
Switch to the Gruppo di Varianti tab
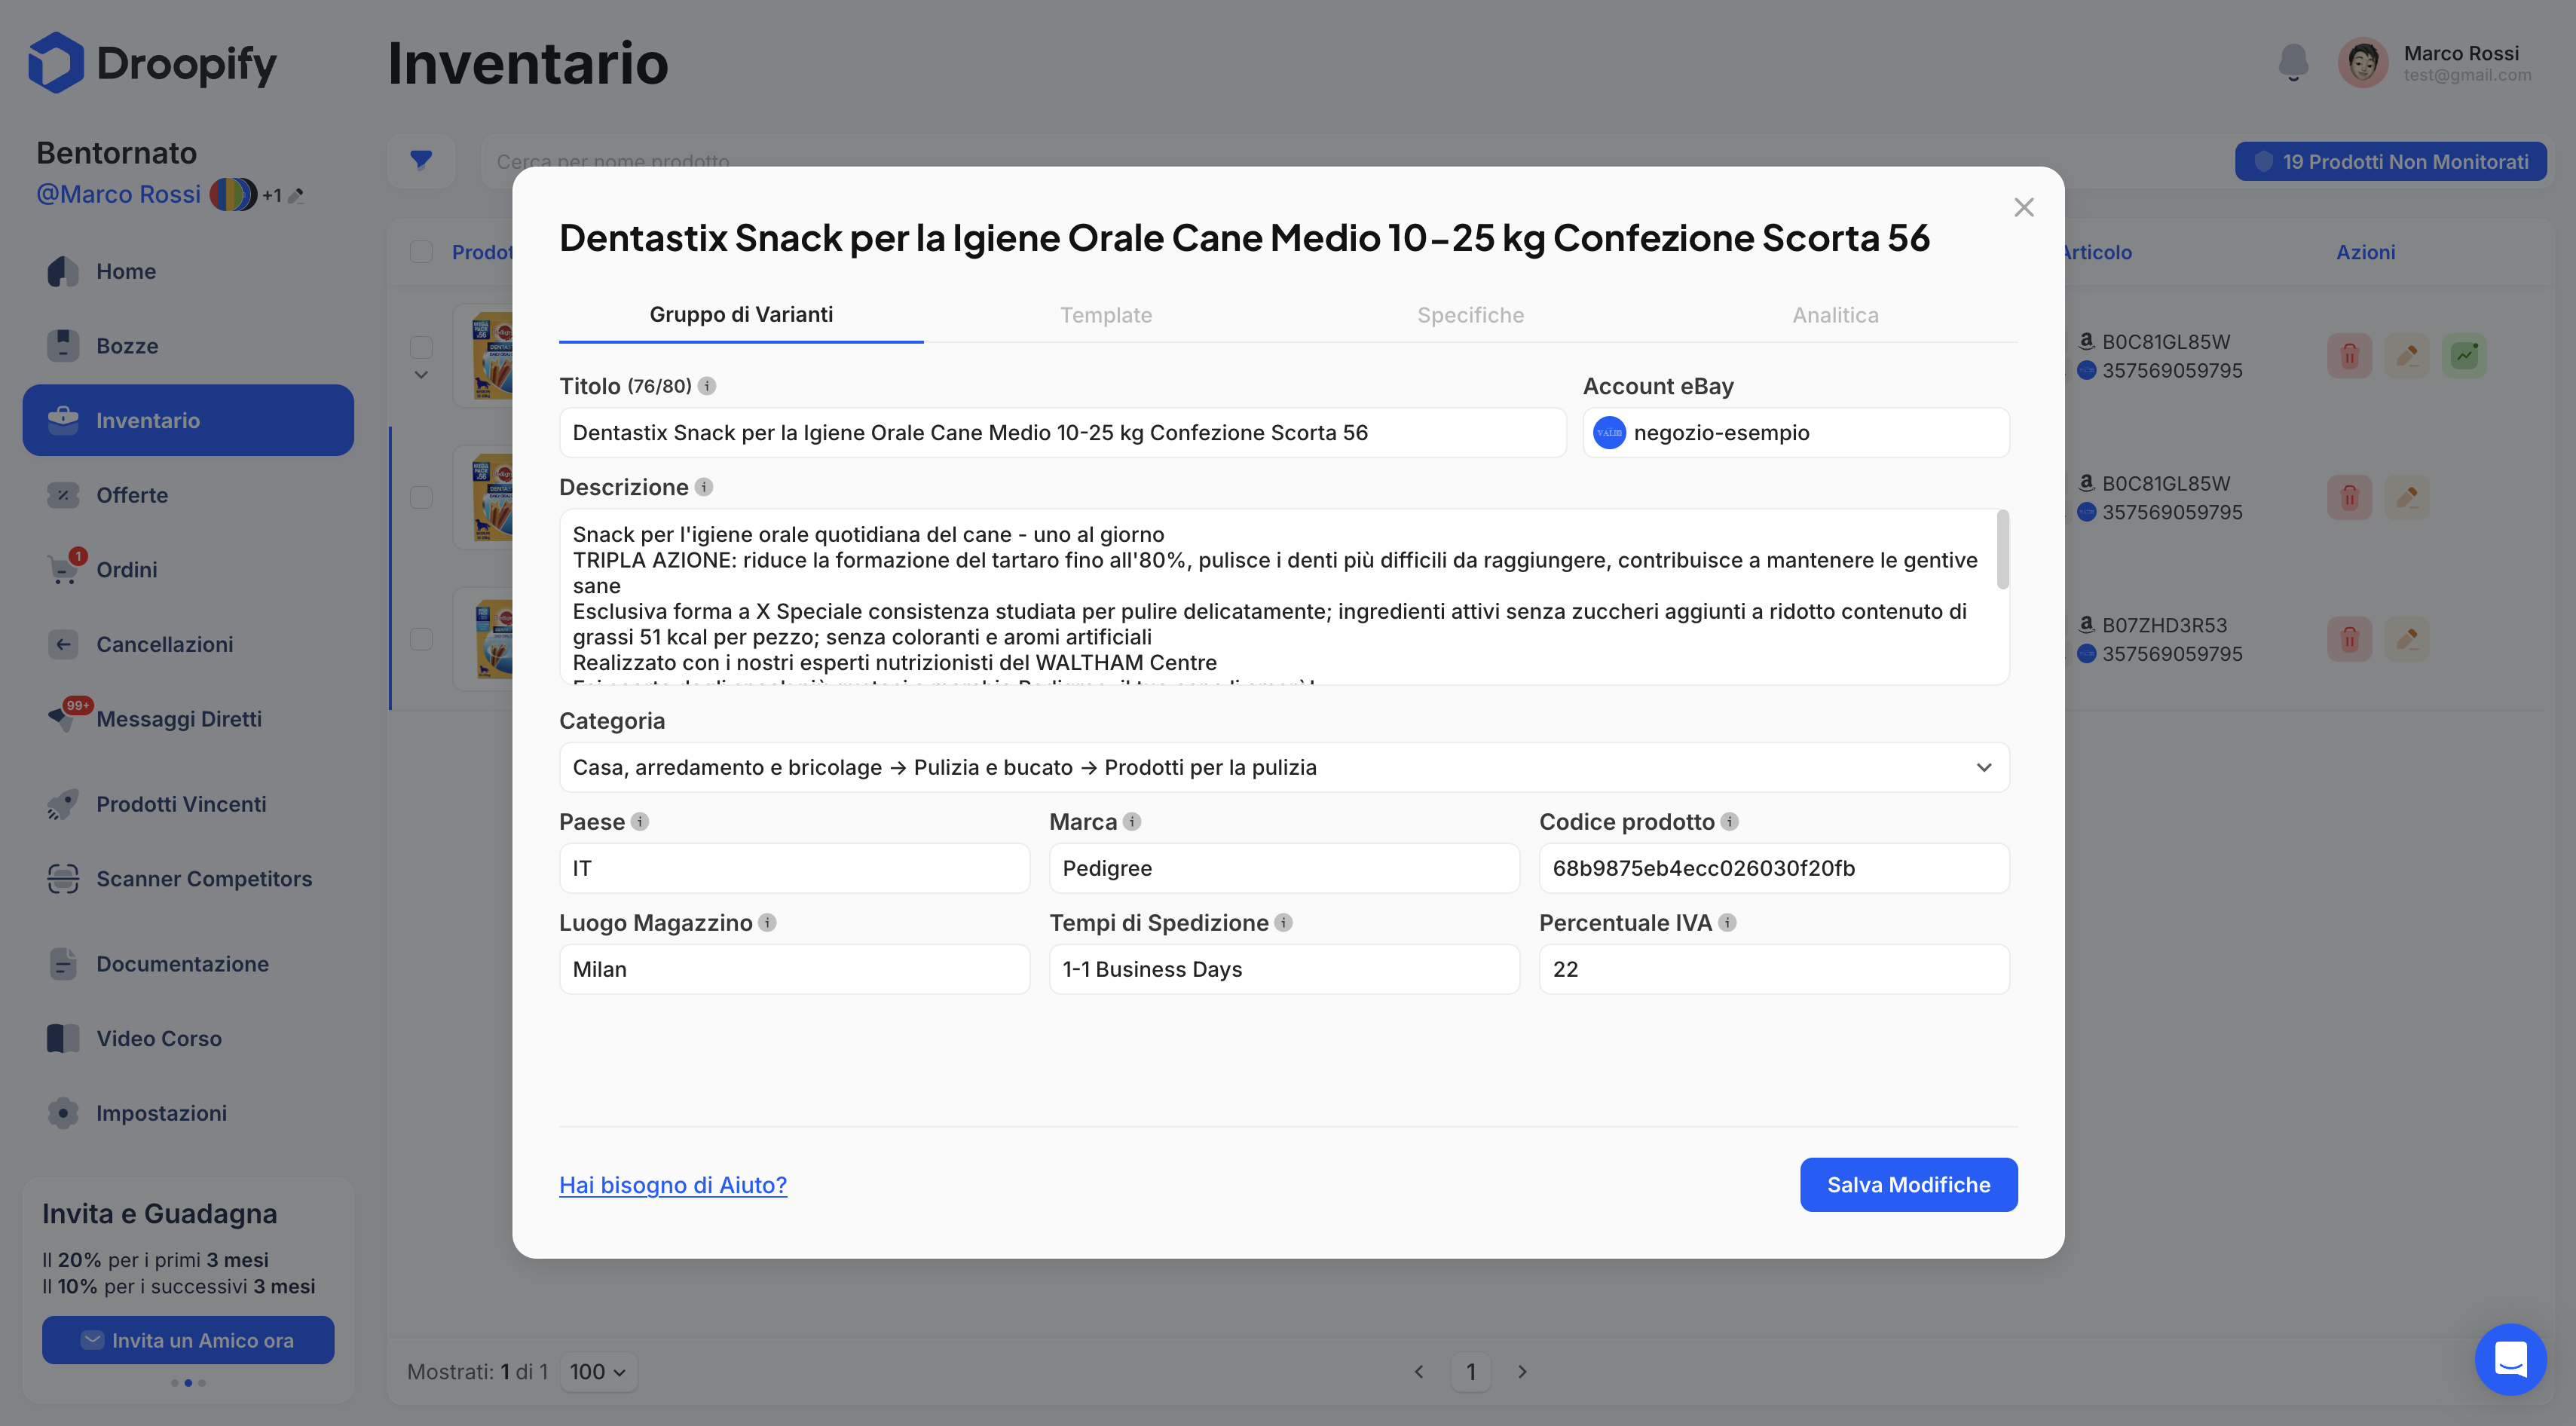click(741, 315)
